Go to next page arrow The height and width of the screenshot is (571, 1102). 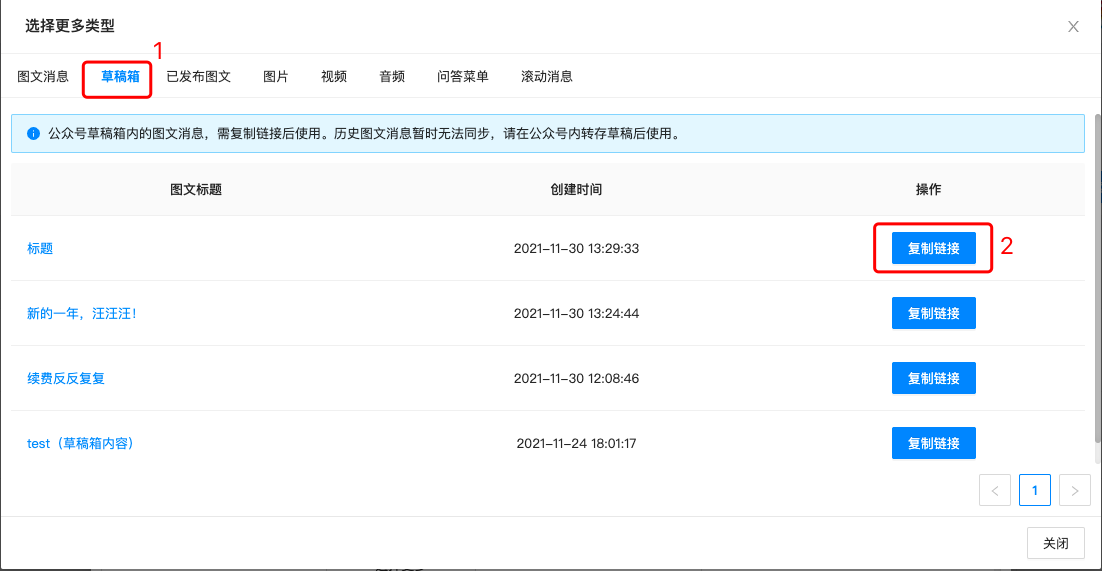coord(1074,490)
